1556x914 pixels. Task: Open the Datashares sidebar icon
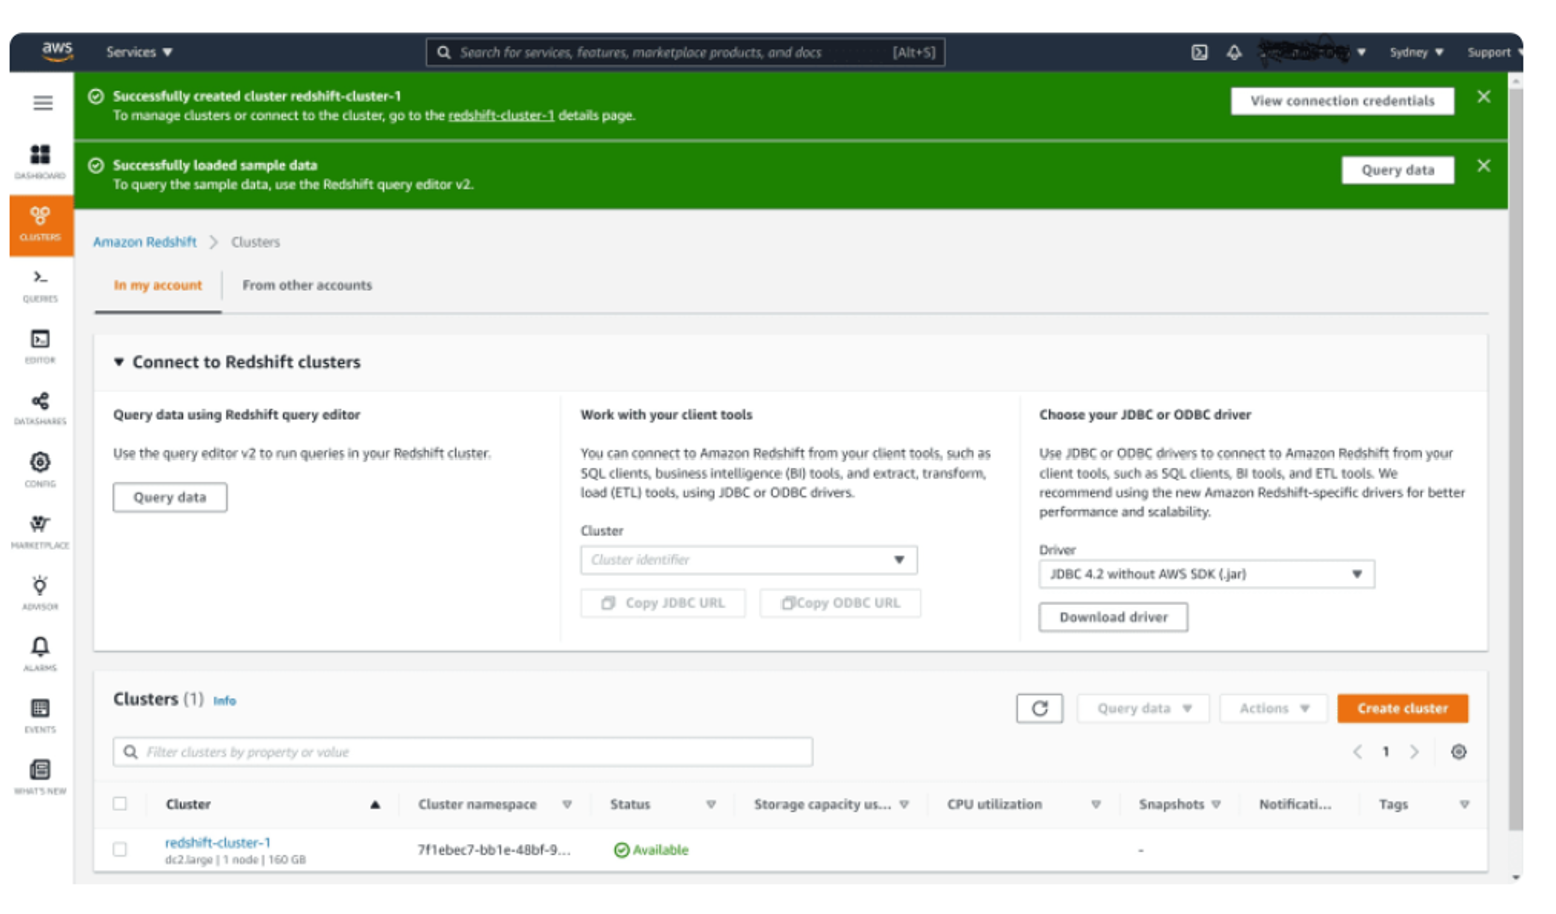40,407
